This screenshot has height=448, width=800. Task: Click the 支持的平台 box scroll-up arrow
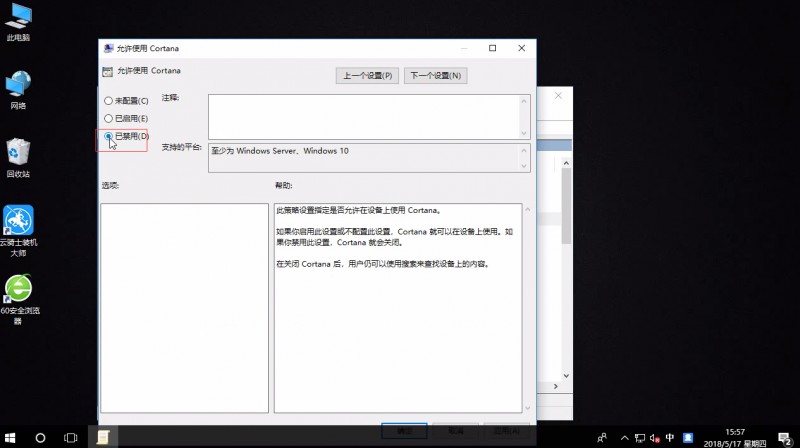(x=524, y=151)
